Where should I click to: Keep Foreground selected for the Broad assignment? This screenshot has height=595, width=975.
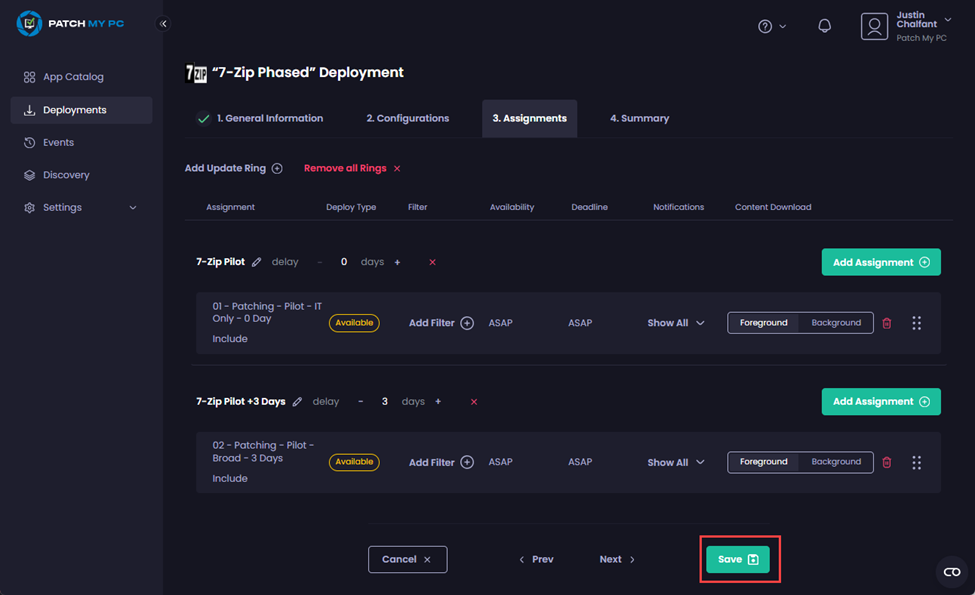[x=764, y=461]
